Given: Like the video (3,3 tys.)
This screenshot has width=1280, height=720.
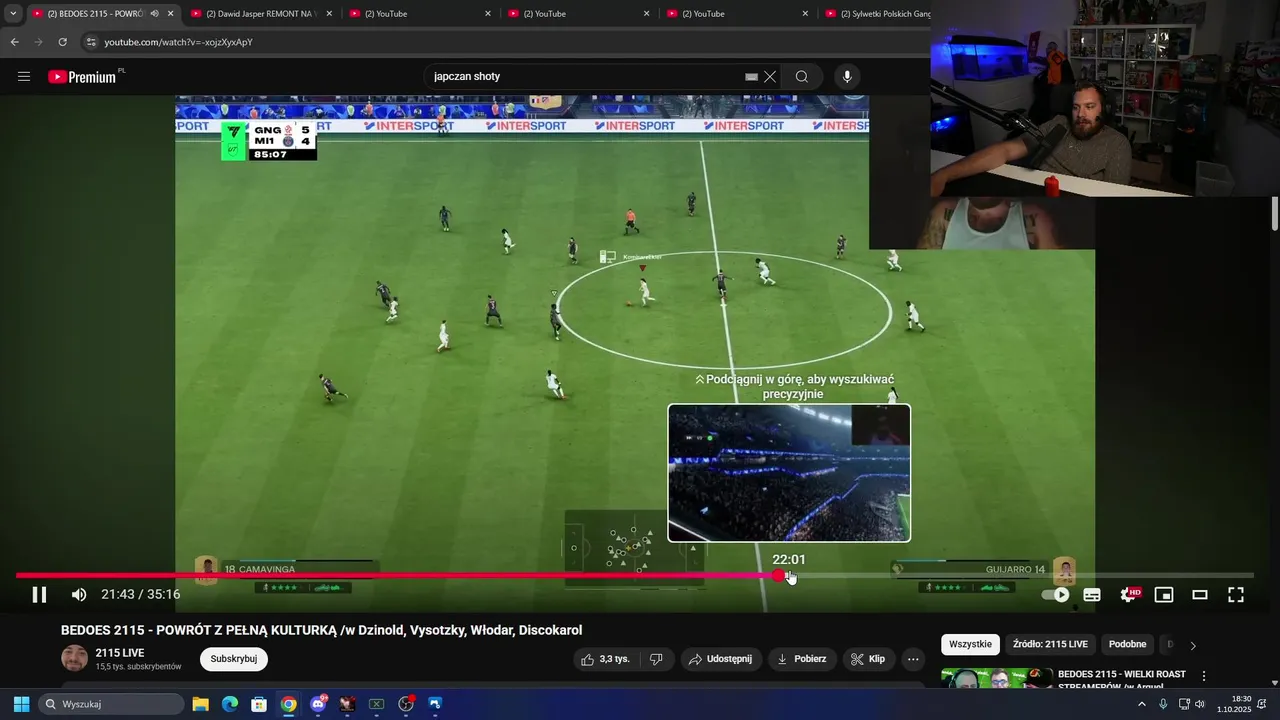Looking at the screenshot, I should [x=606, y=659].
